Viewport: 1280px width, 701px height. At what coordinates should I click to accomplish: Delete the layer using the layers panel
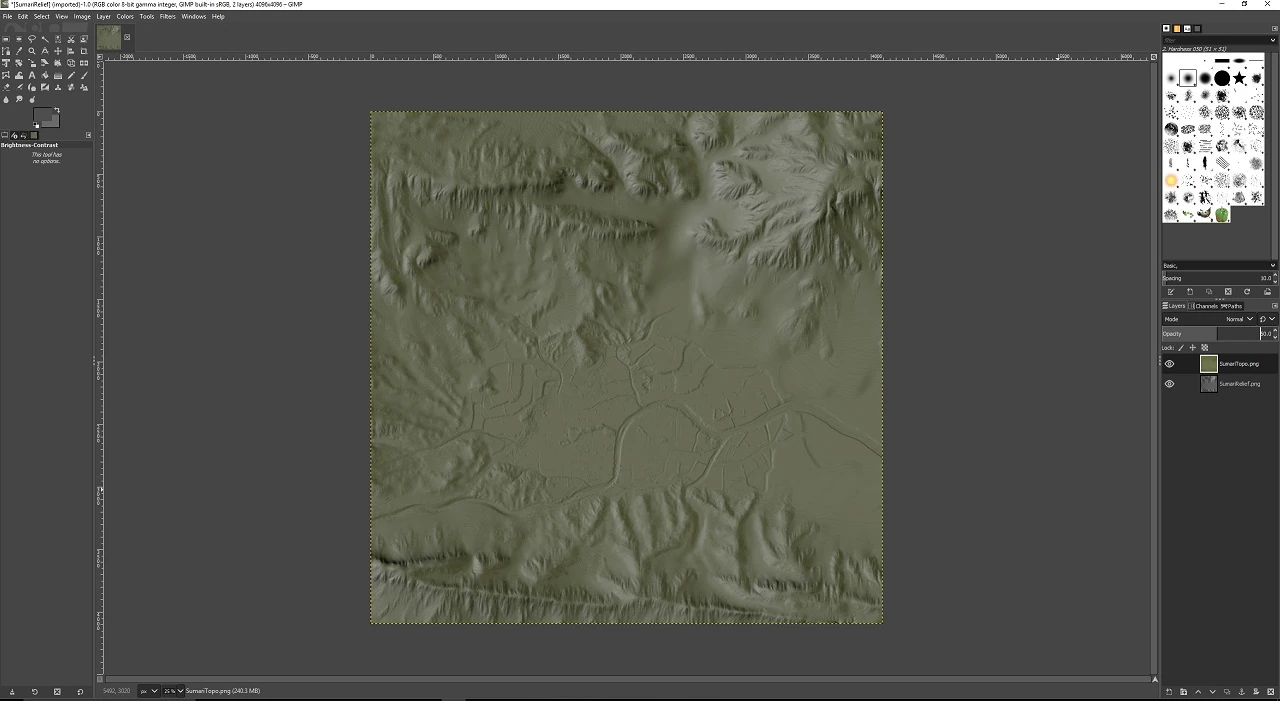point(1269,692)
